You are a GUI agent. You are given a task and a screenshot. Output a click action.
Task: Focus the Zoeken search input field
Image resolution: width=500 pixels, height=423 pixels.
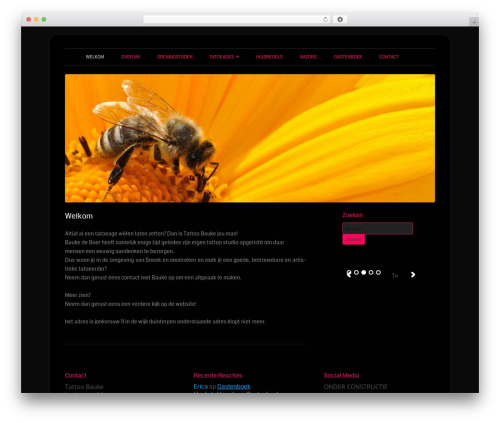pyautogui.click(x=377, y=228)
